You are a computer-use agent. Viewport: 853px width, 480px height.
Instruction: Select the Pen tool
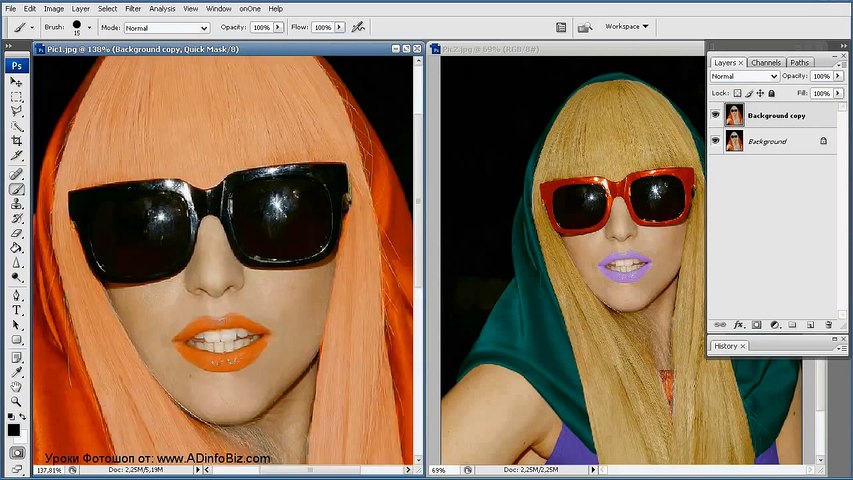click(x=16, y=296)
